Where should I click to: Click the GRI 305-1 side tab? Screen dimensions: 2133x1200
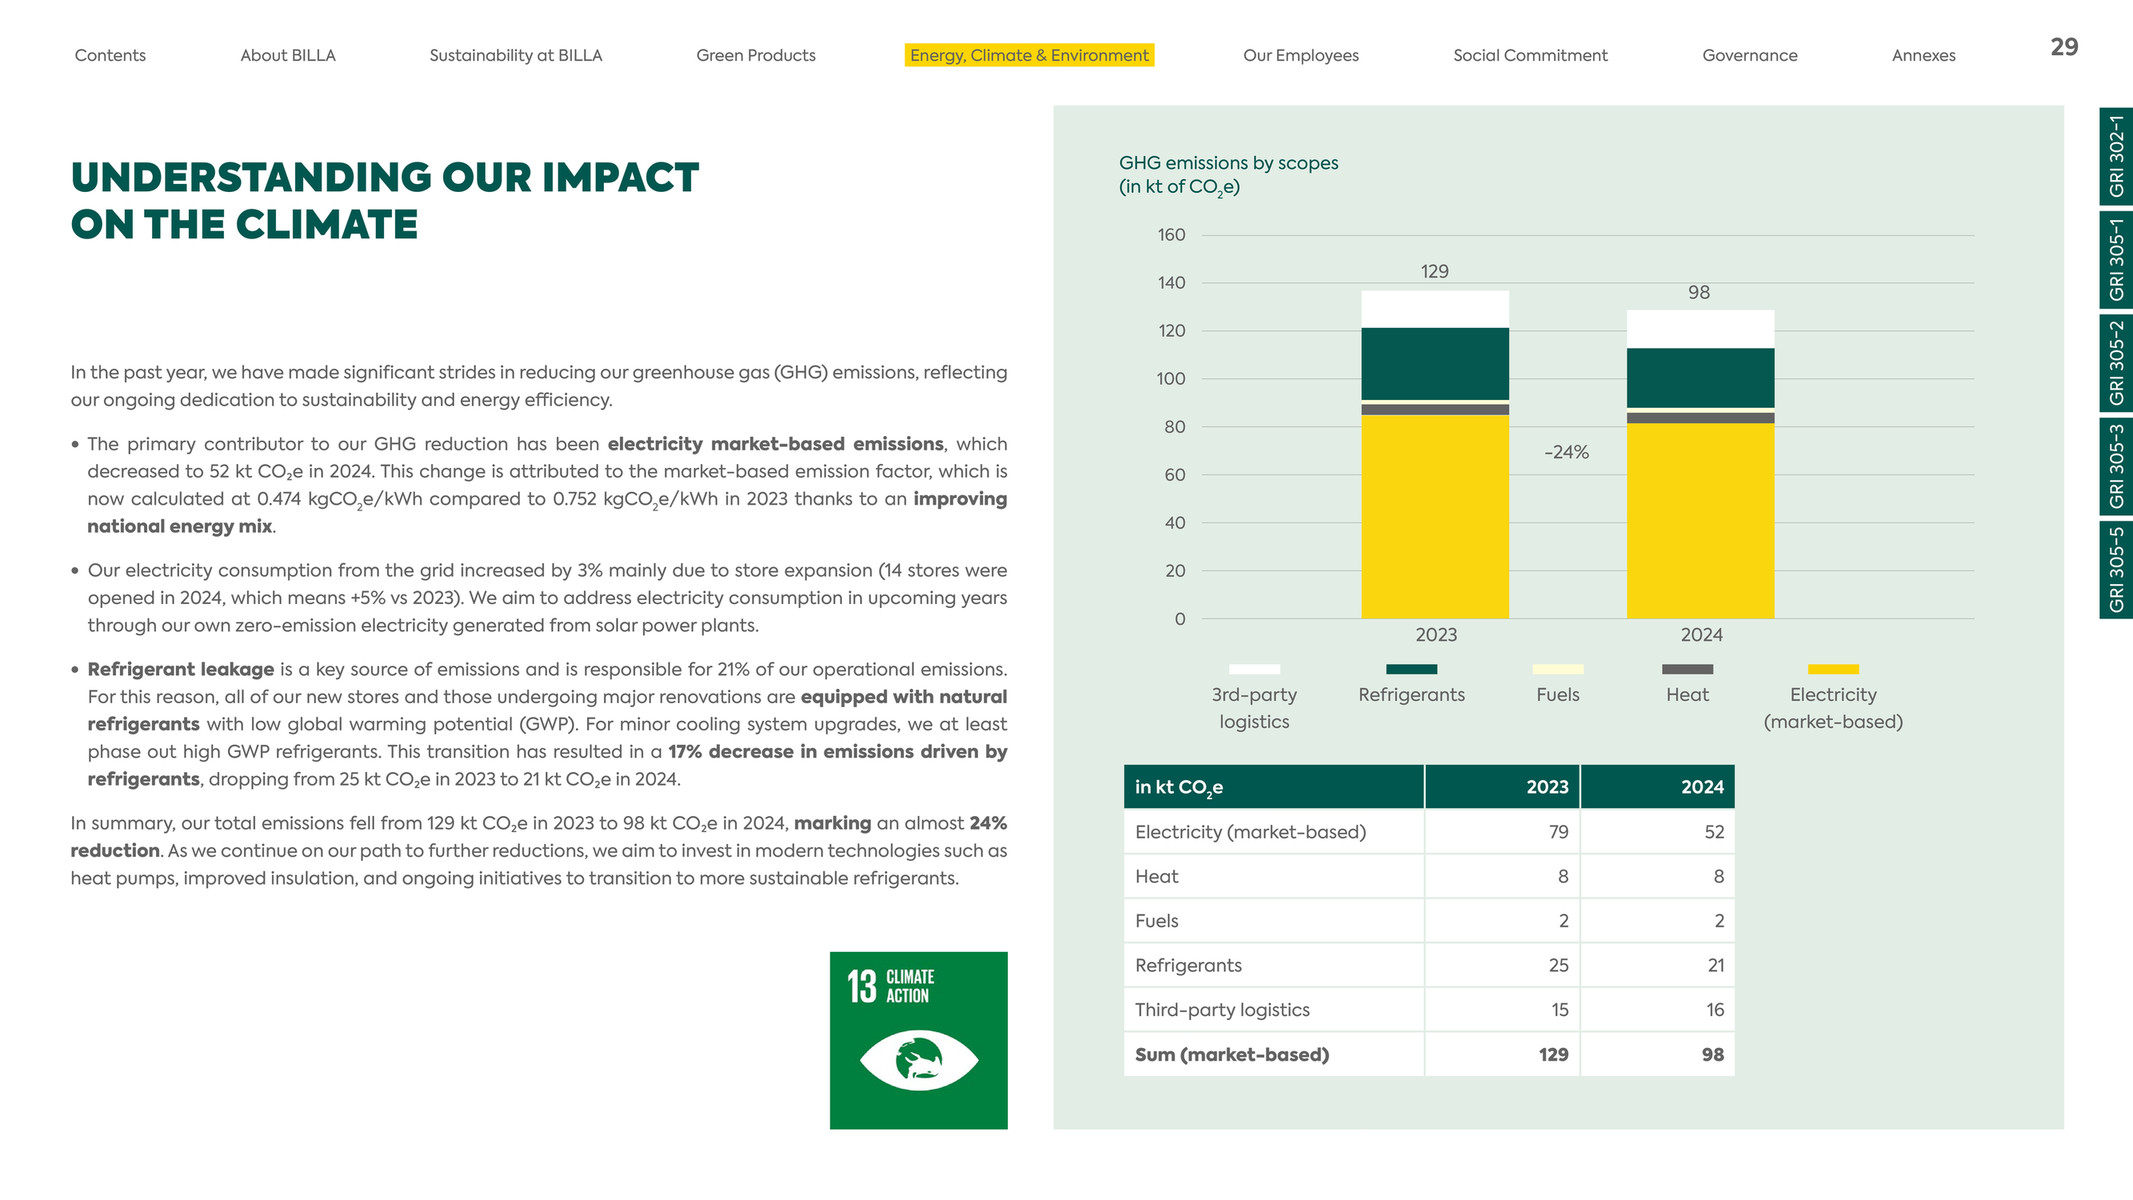(x=2116, y=260)
